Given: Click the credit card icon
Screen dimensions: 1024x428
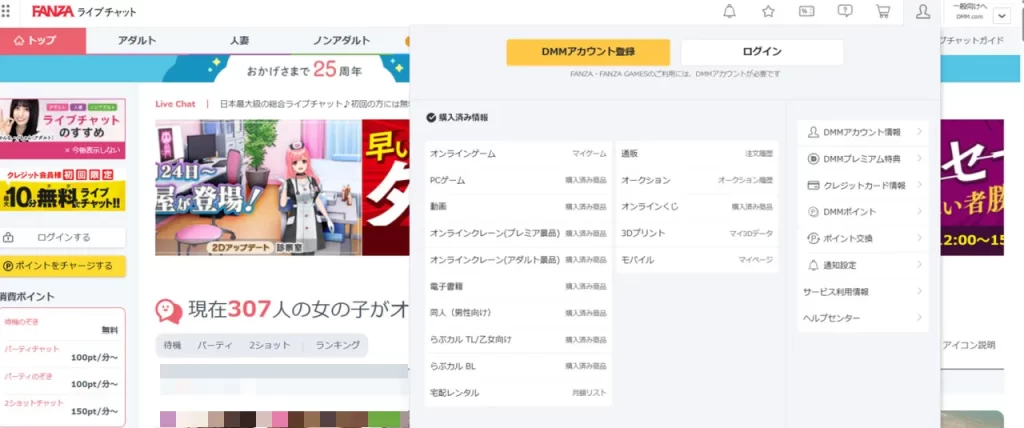Looking at the screenshot, I should click(x=813, y=186).
